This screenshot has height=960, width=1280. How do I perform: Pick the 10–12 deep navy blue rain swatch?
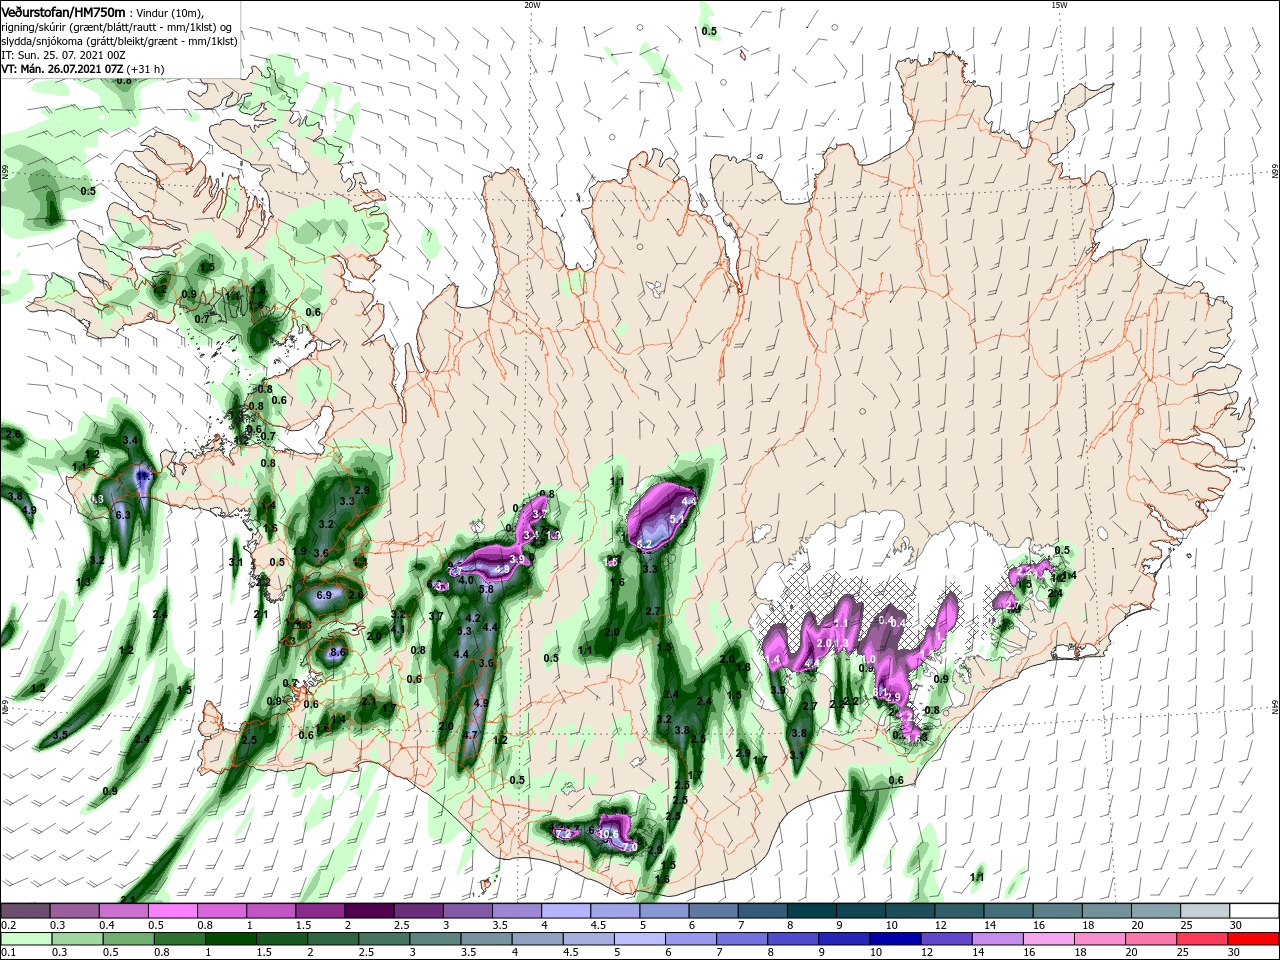click(894, 939)
